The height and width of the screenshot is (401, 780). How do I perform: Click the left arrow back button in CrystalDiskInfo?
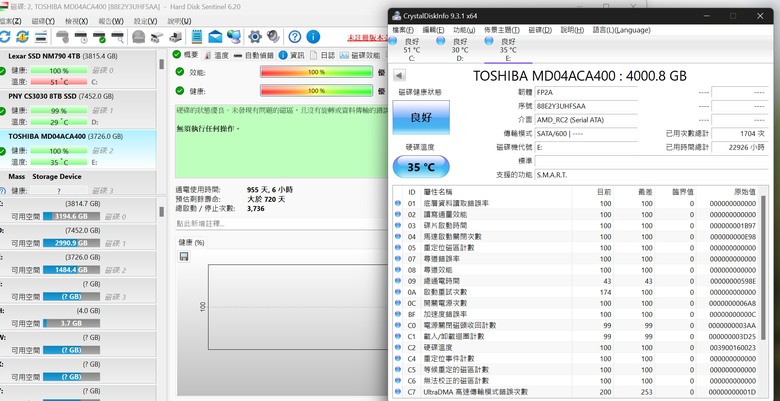[x=399, y=76]
